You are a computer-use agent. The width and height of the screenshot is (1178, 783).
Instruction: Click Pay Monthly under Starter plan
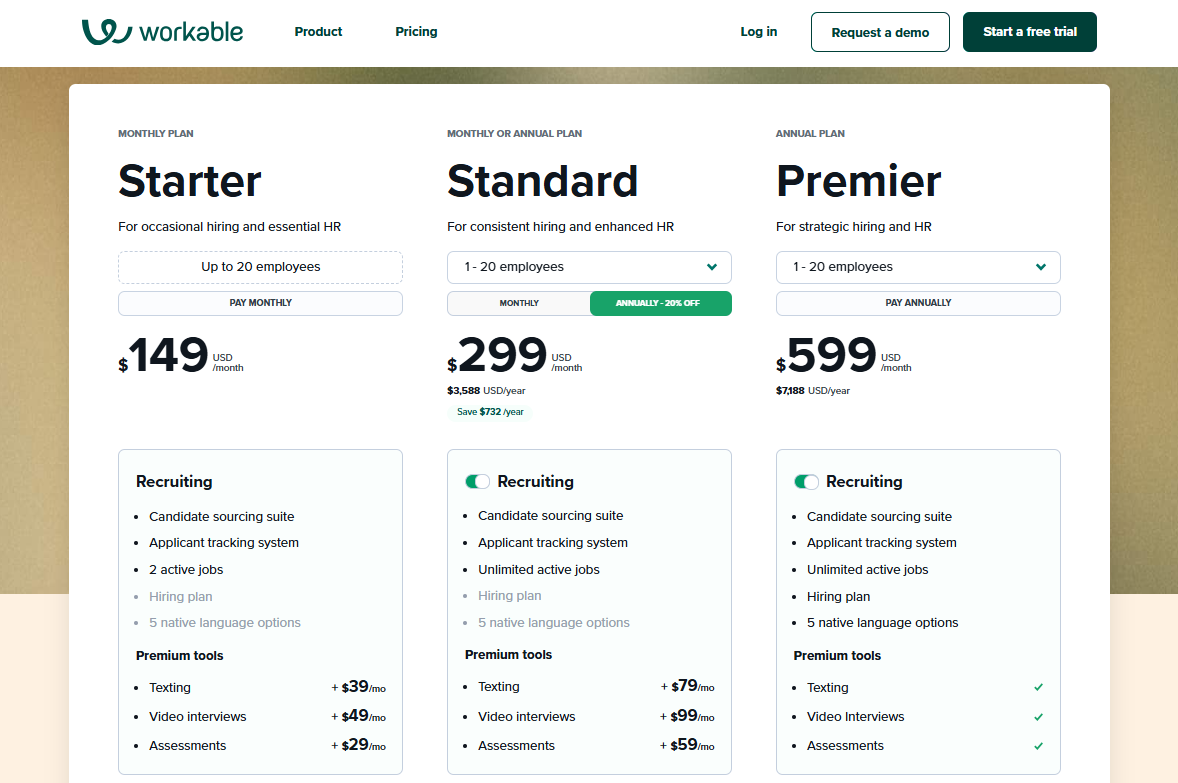[260, 303]
